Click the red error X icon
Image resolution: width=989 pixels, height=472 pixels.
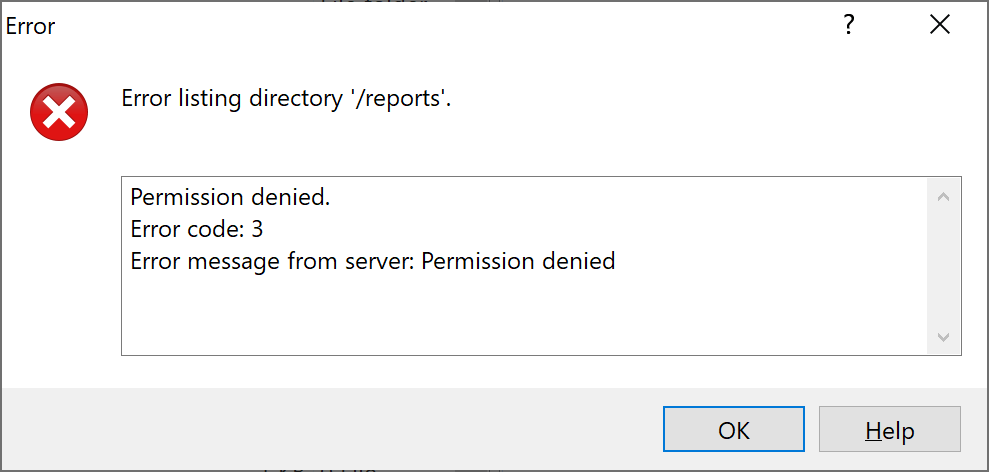tap(59, 111)
